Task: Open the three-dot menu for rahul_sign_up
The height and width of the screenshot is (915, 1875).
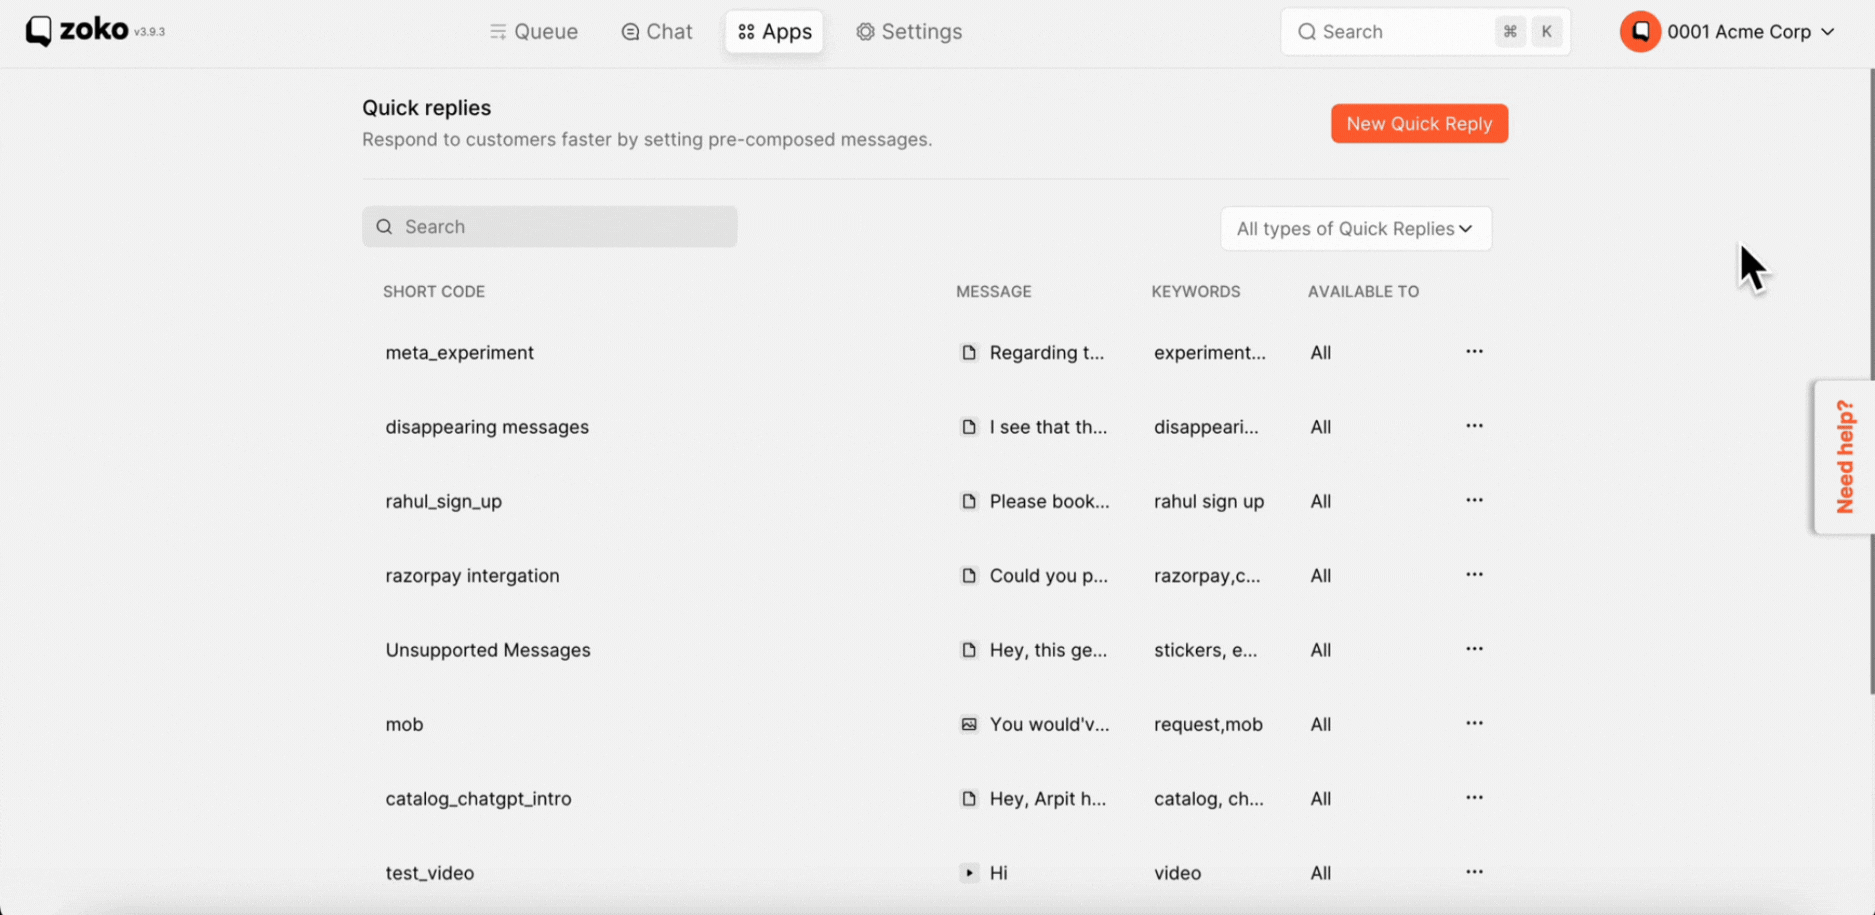Action: click(x=1474, y=500)
